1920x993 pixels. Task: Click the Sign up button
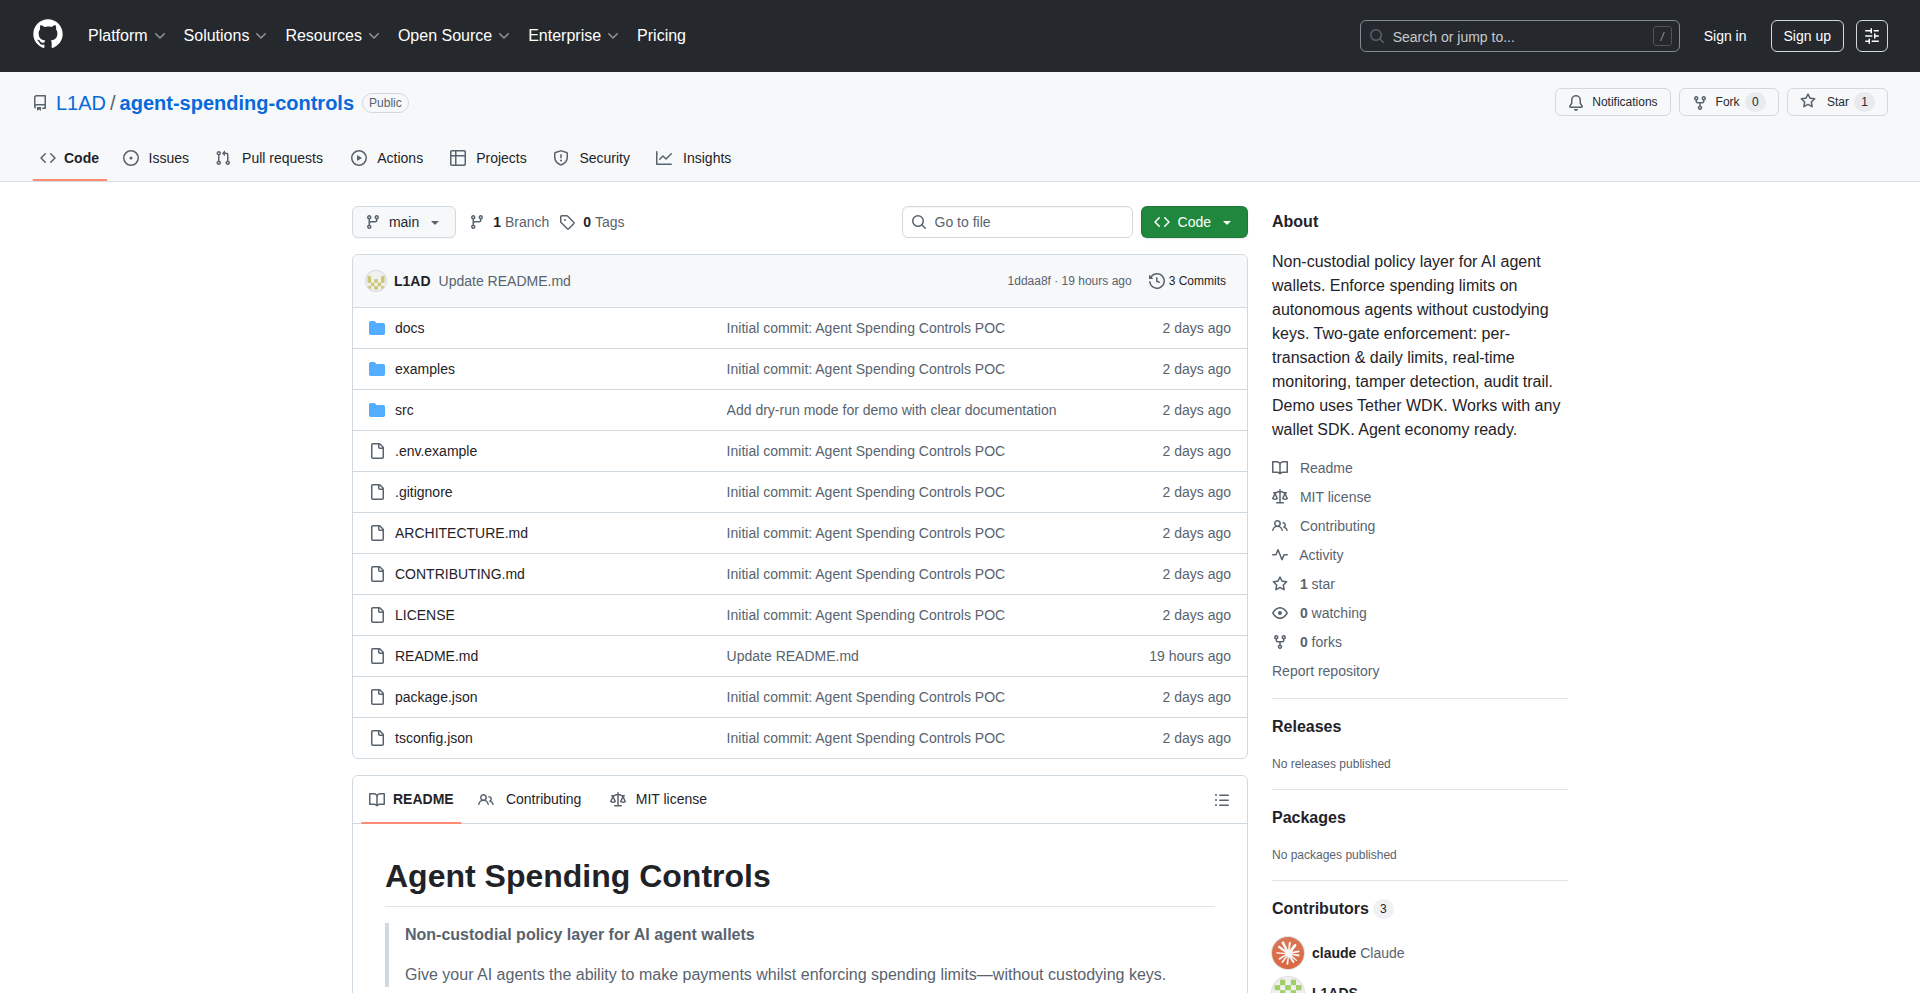(1806, 36)
